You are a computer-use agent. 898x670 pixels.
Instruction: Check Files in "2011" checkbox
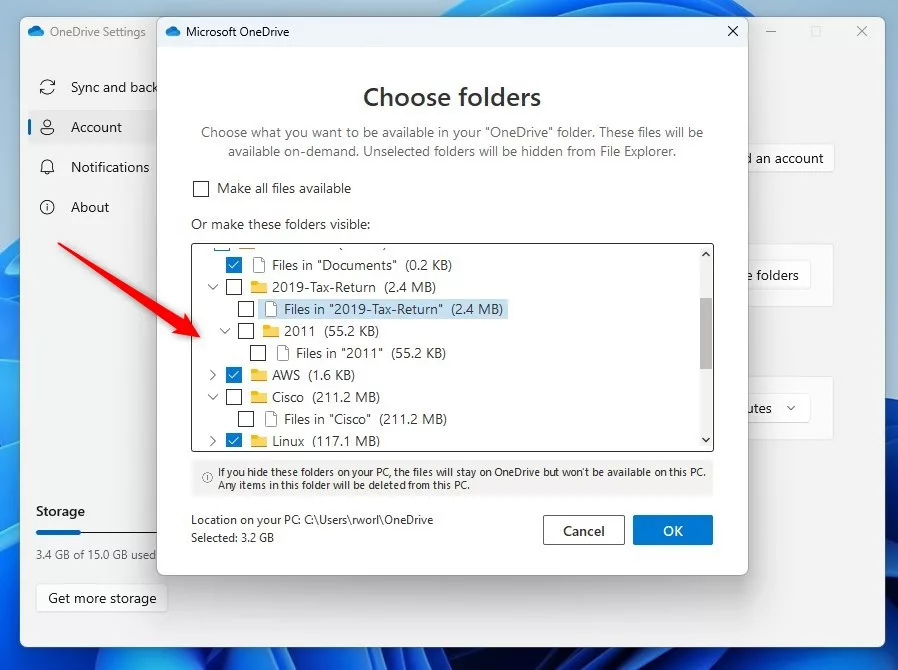(258, 353)
